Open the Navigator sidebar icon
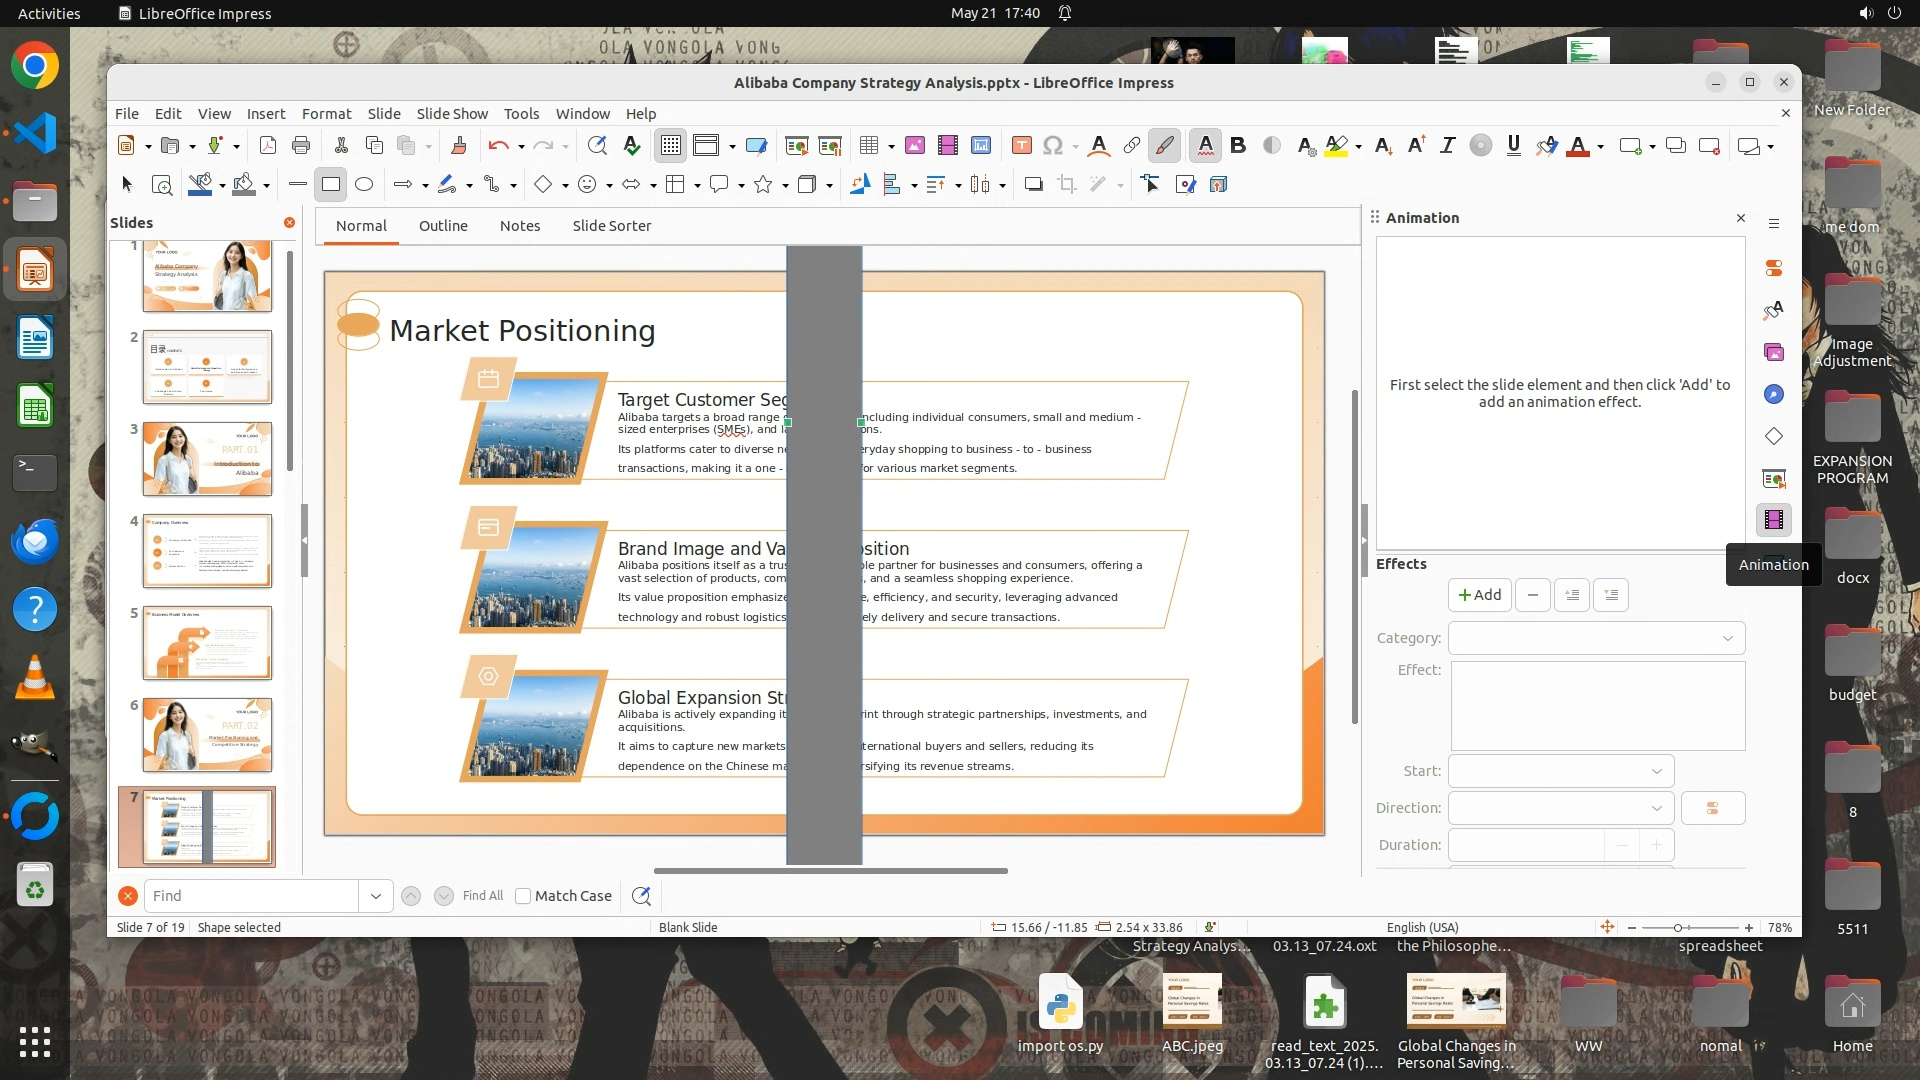The width and height of the screenshot is (1920, 1080). tap(1773, 394)
